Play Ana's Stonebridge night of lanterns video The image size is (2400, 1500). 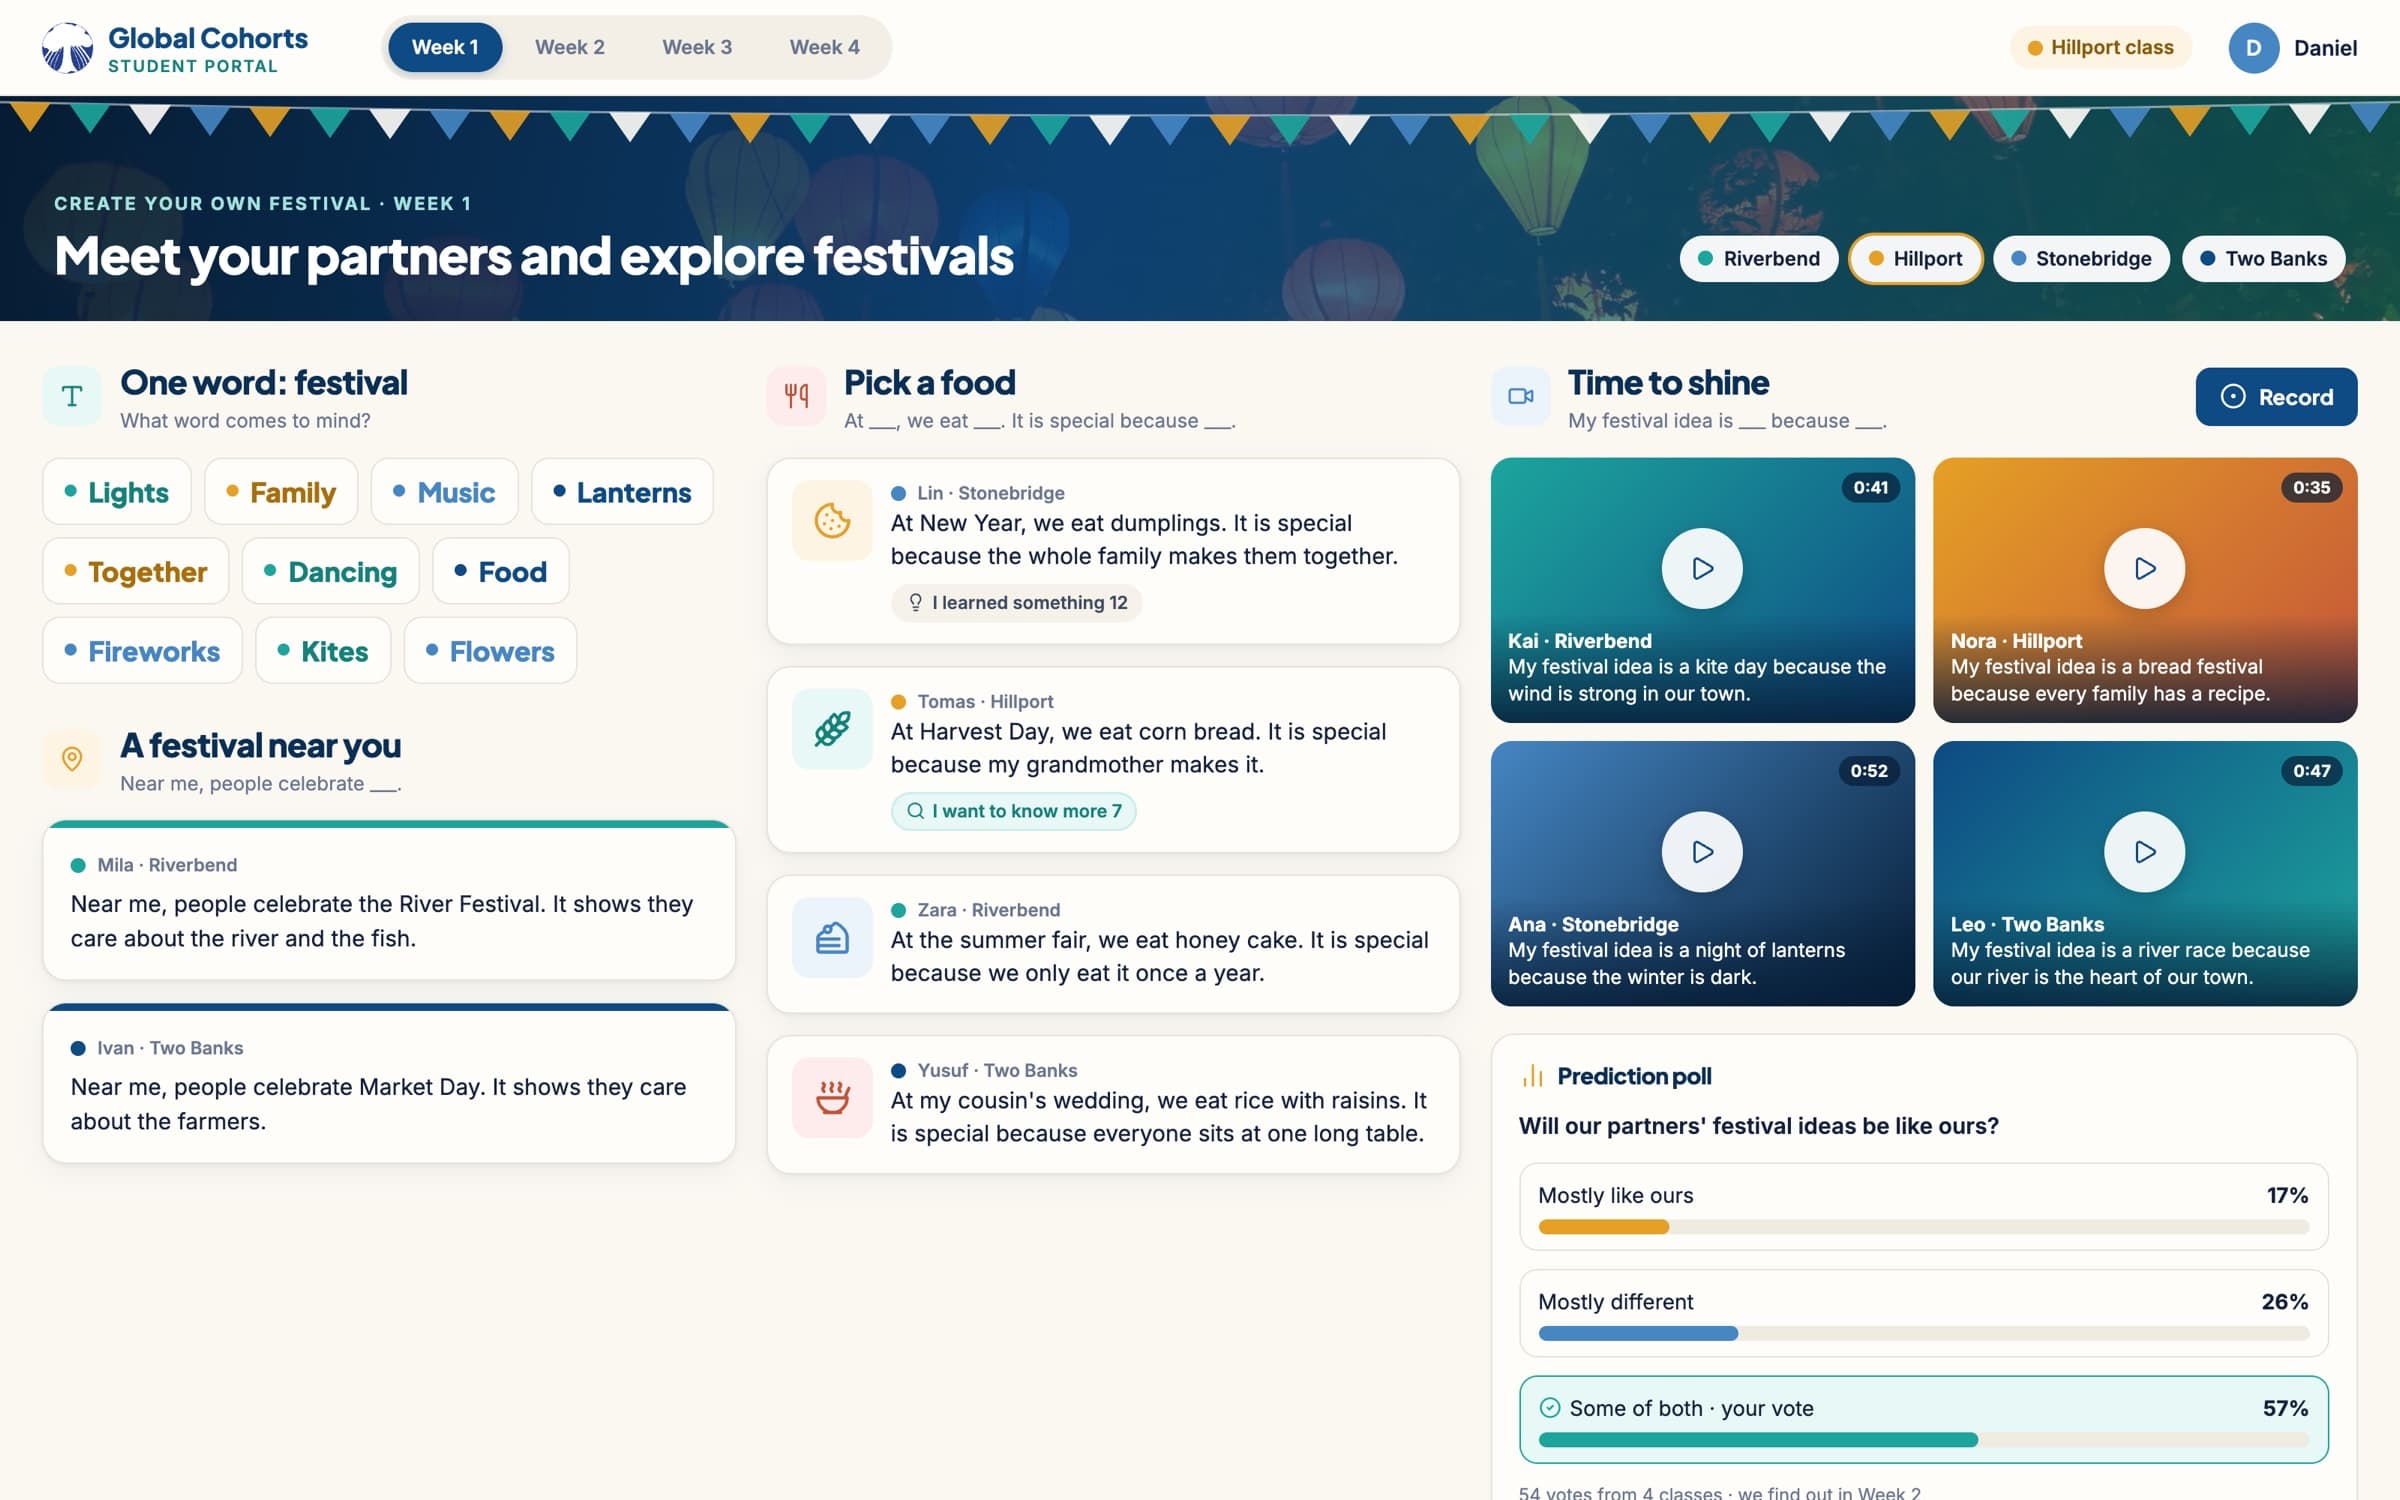(1702, 852)
